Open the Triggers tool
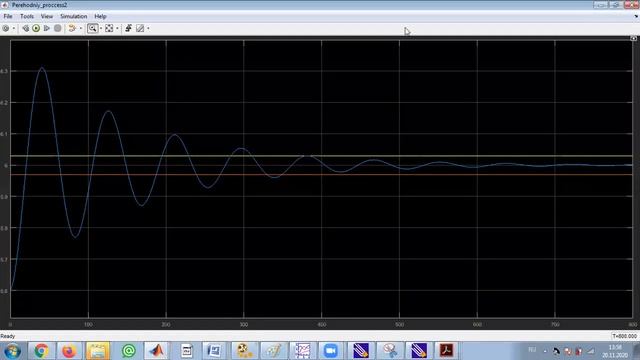The image size is (640, 360). click(128, 28)
